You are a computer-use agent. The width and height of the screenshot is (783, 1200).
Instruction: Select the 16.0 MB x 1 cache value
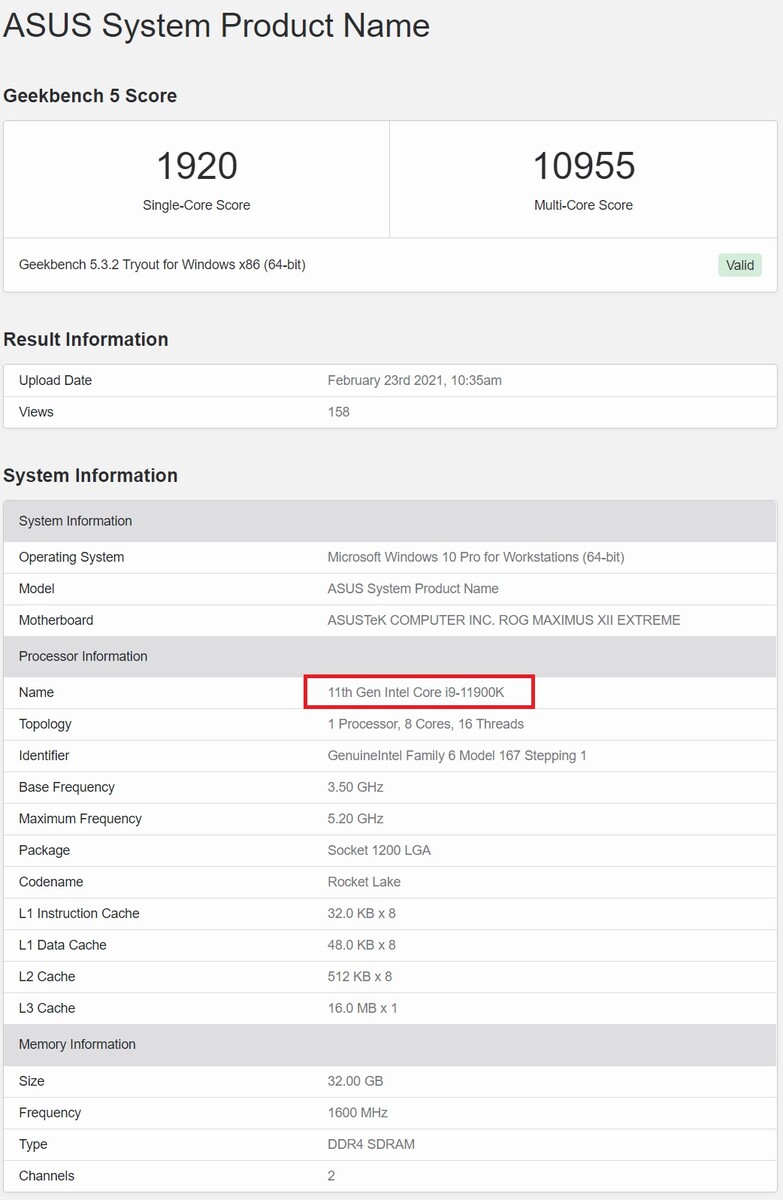point(363,1008)
